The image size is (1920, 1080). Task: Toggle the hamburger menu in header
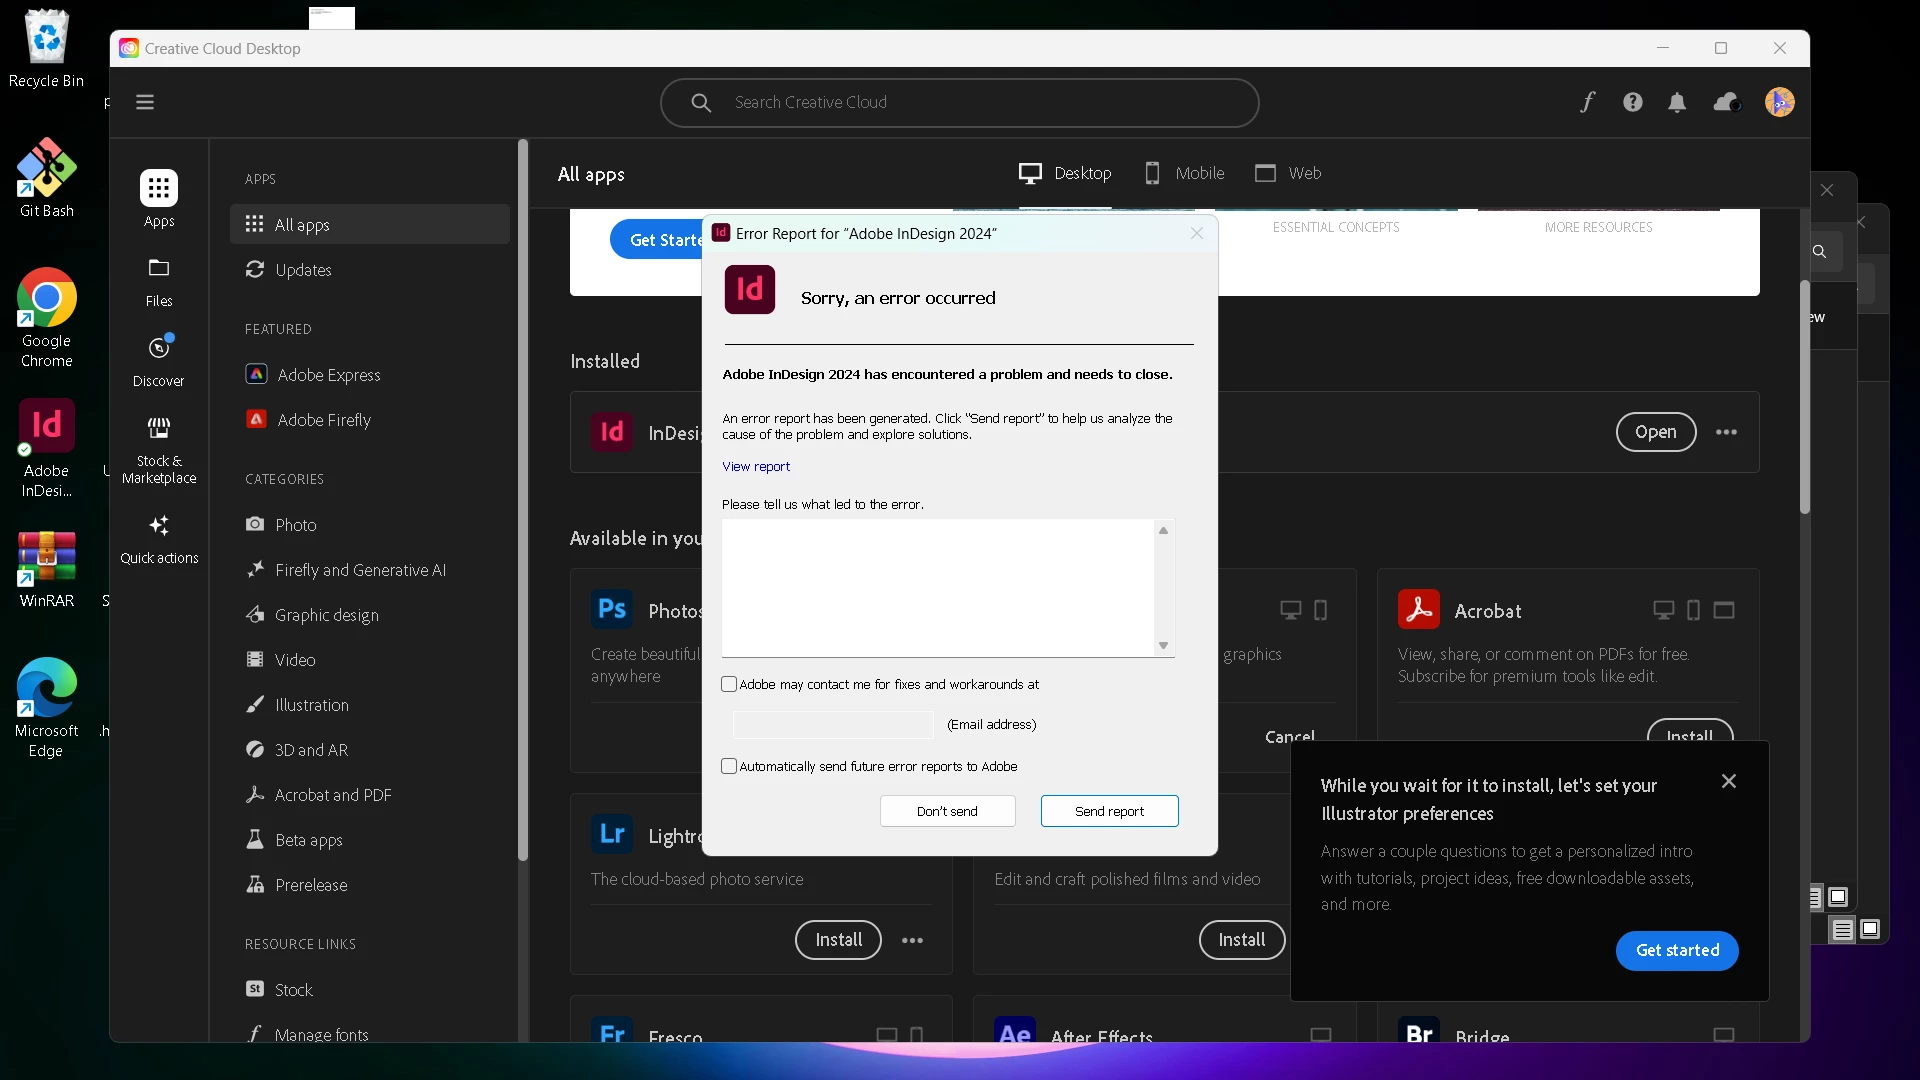(145, 102)
